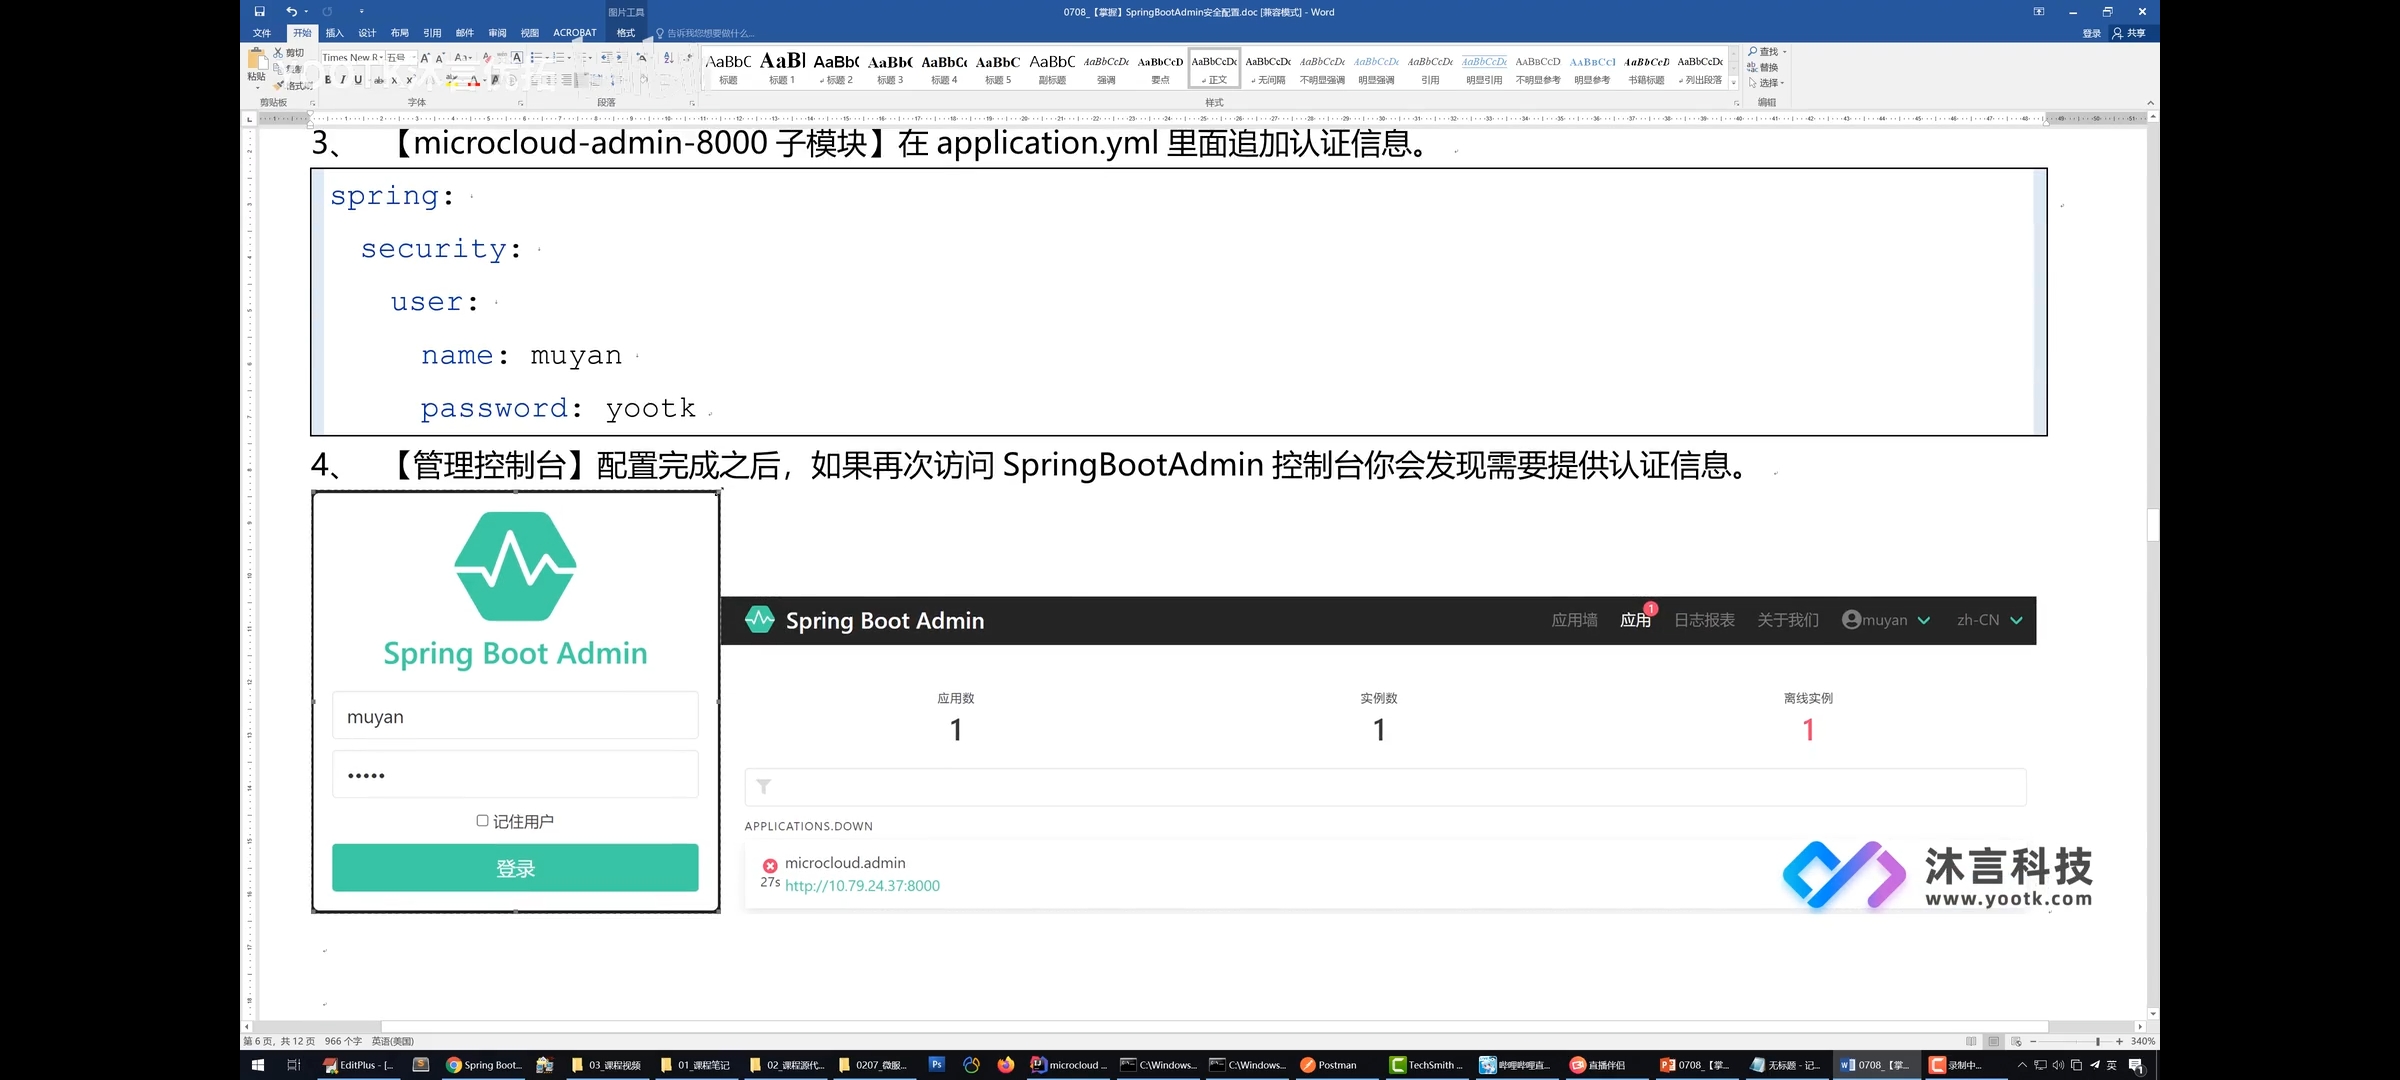Switch to Print Layout view in status bar

pos(1993,1041)
